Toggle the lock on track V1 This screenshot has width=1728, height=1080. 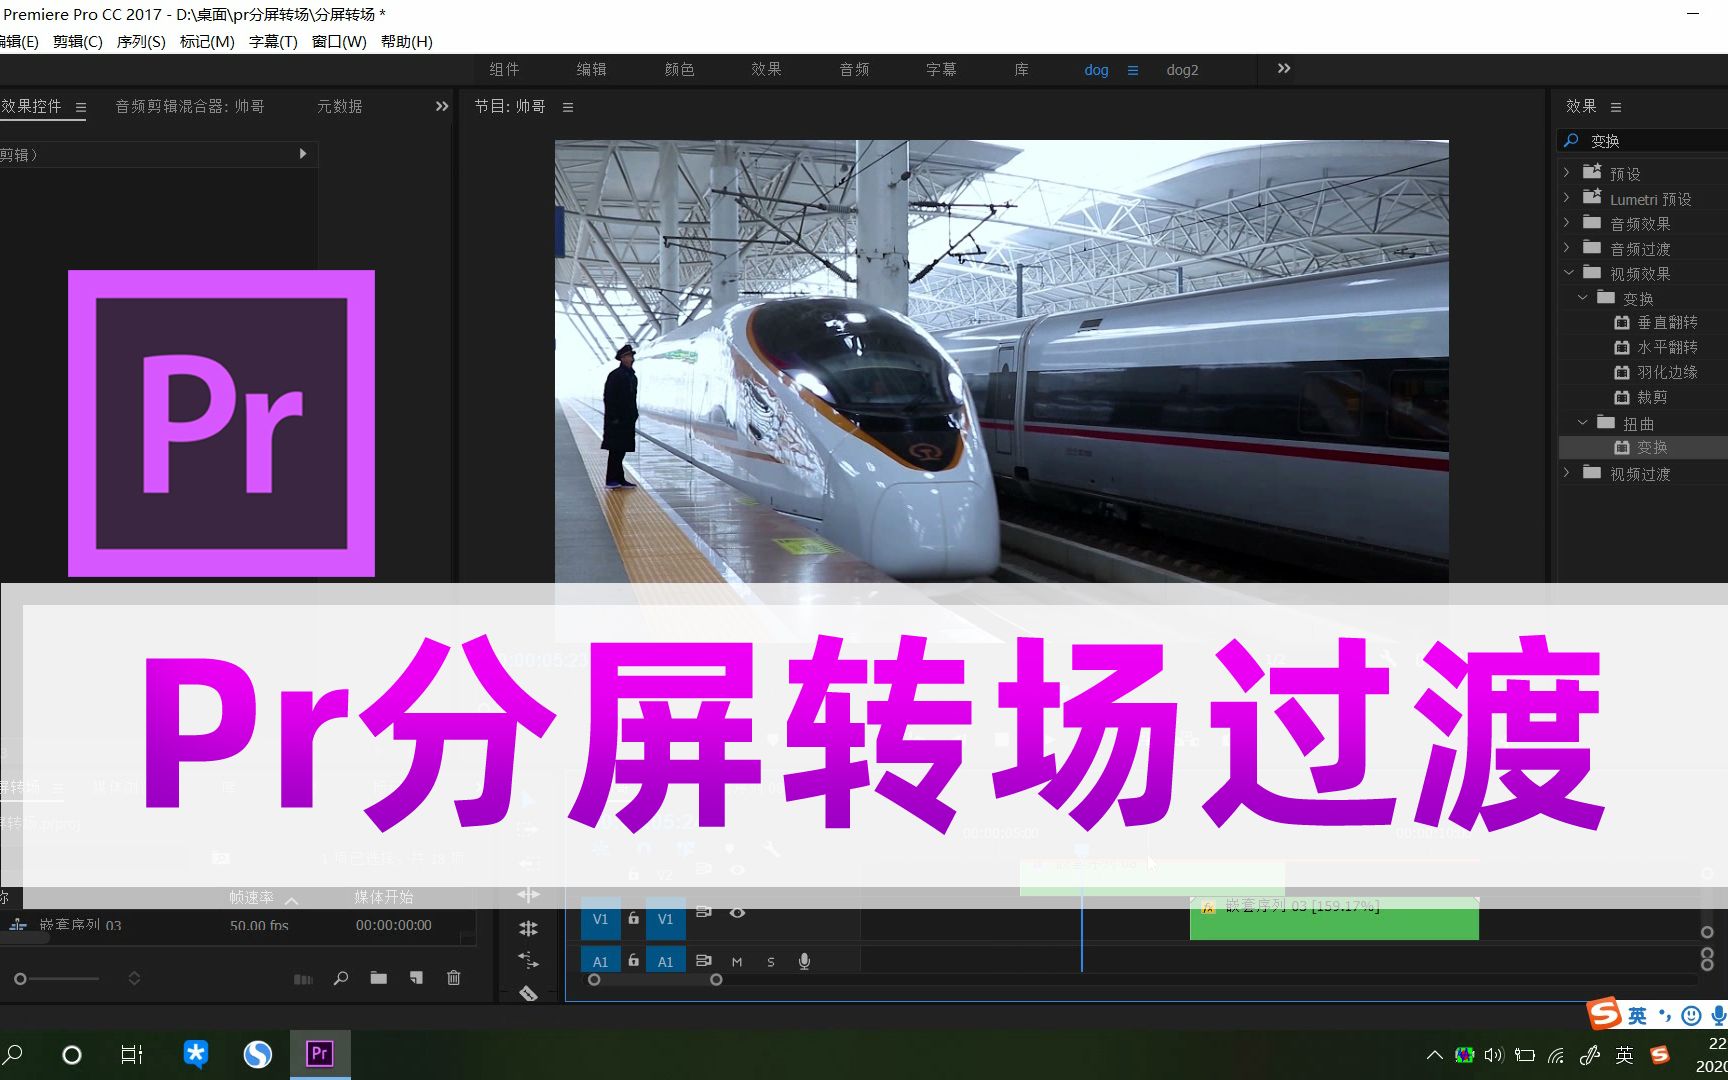(x=633, y=917)
